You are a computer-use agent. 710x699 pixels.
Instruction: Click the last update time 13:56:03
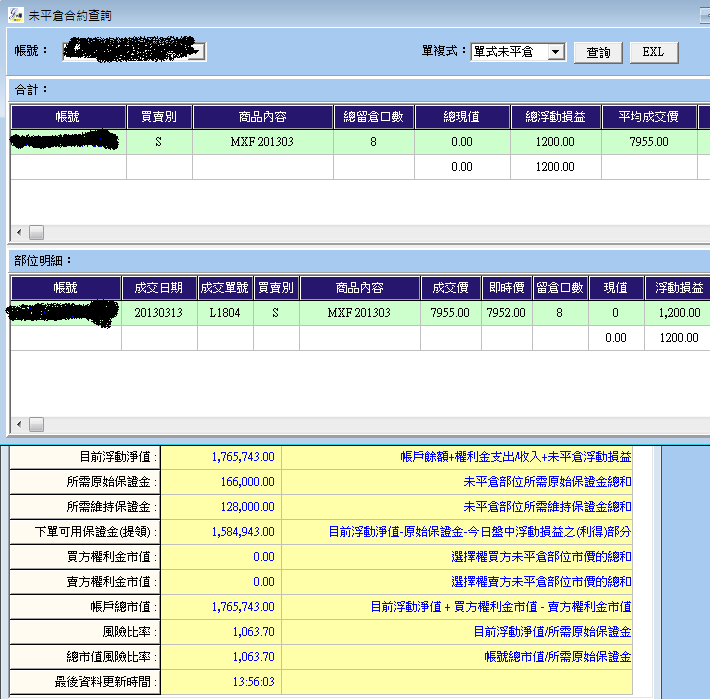(x=254, y=681)
